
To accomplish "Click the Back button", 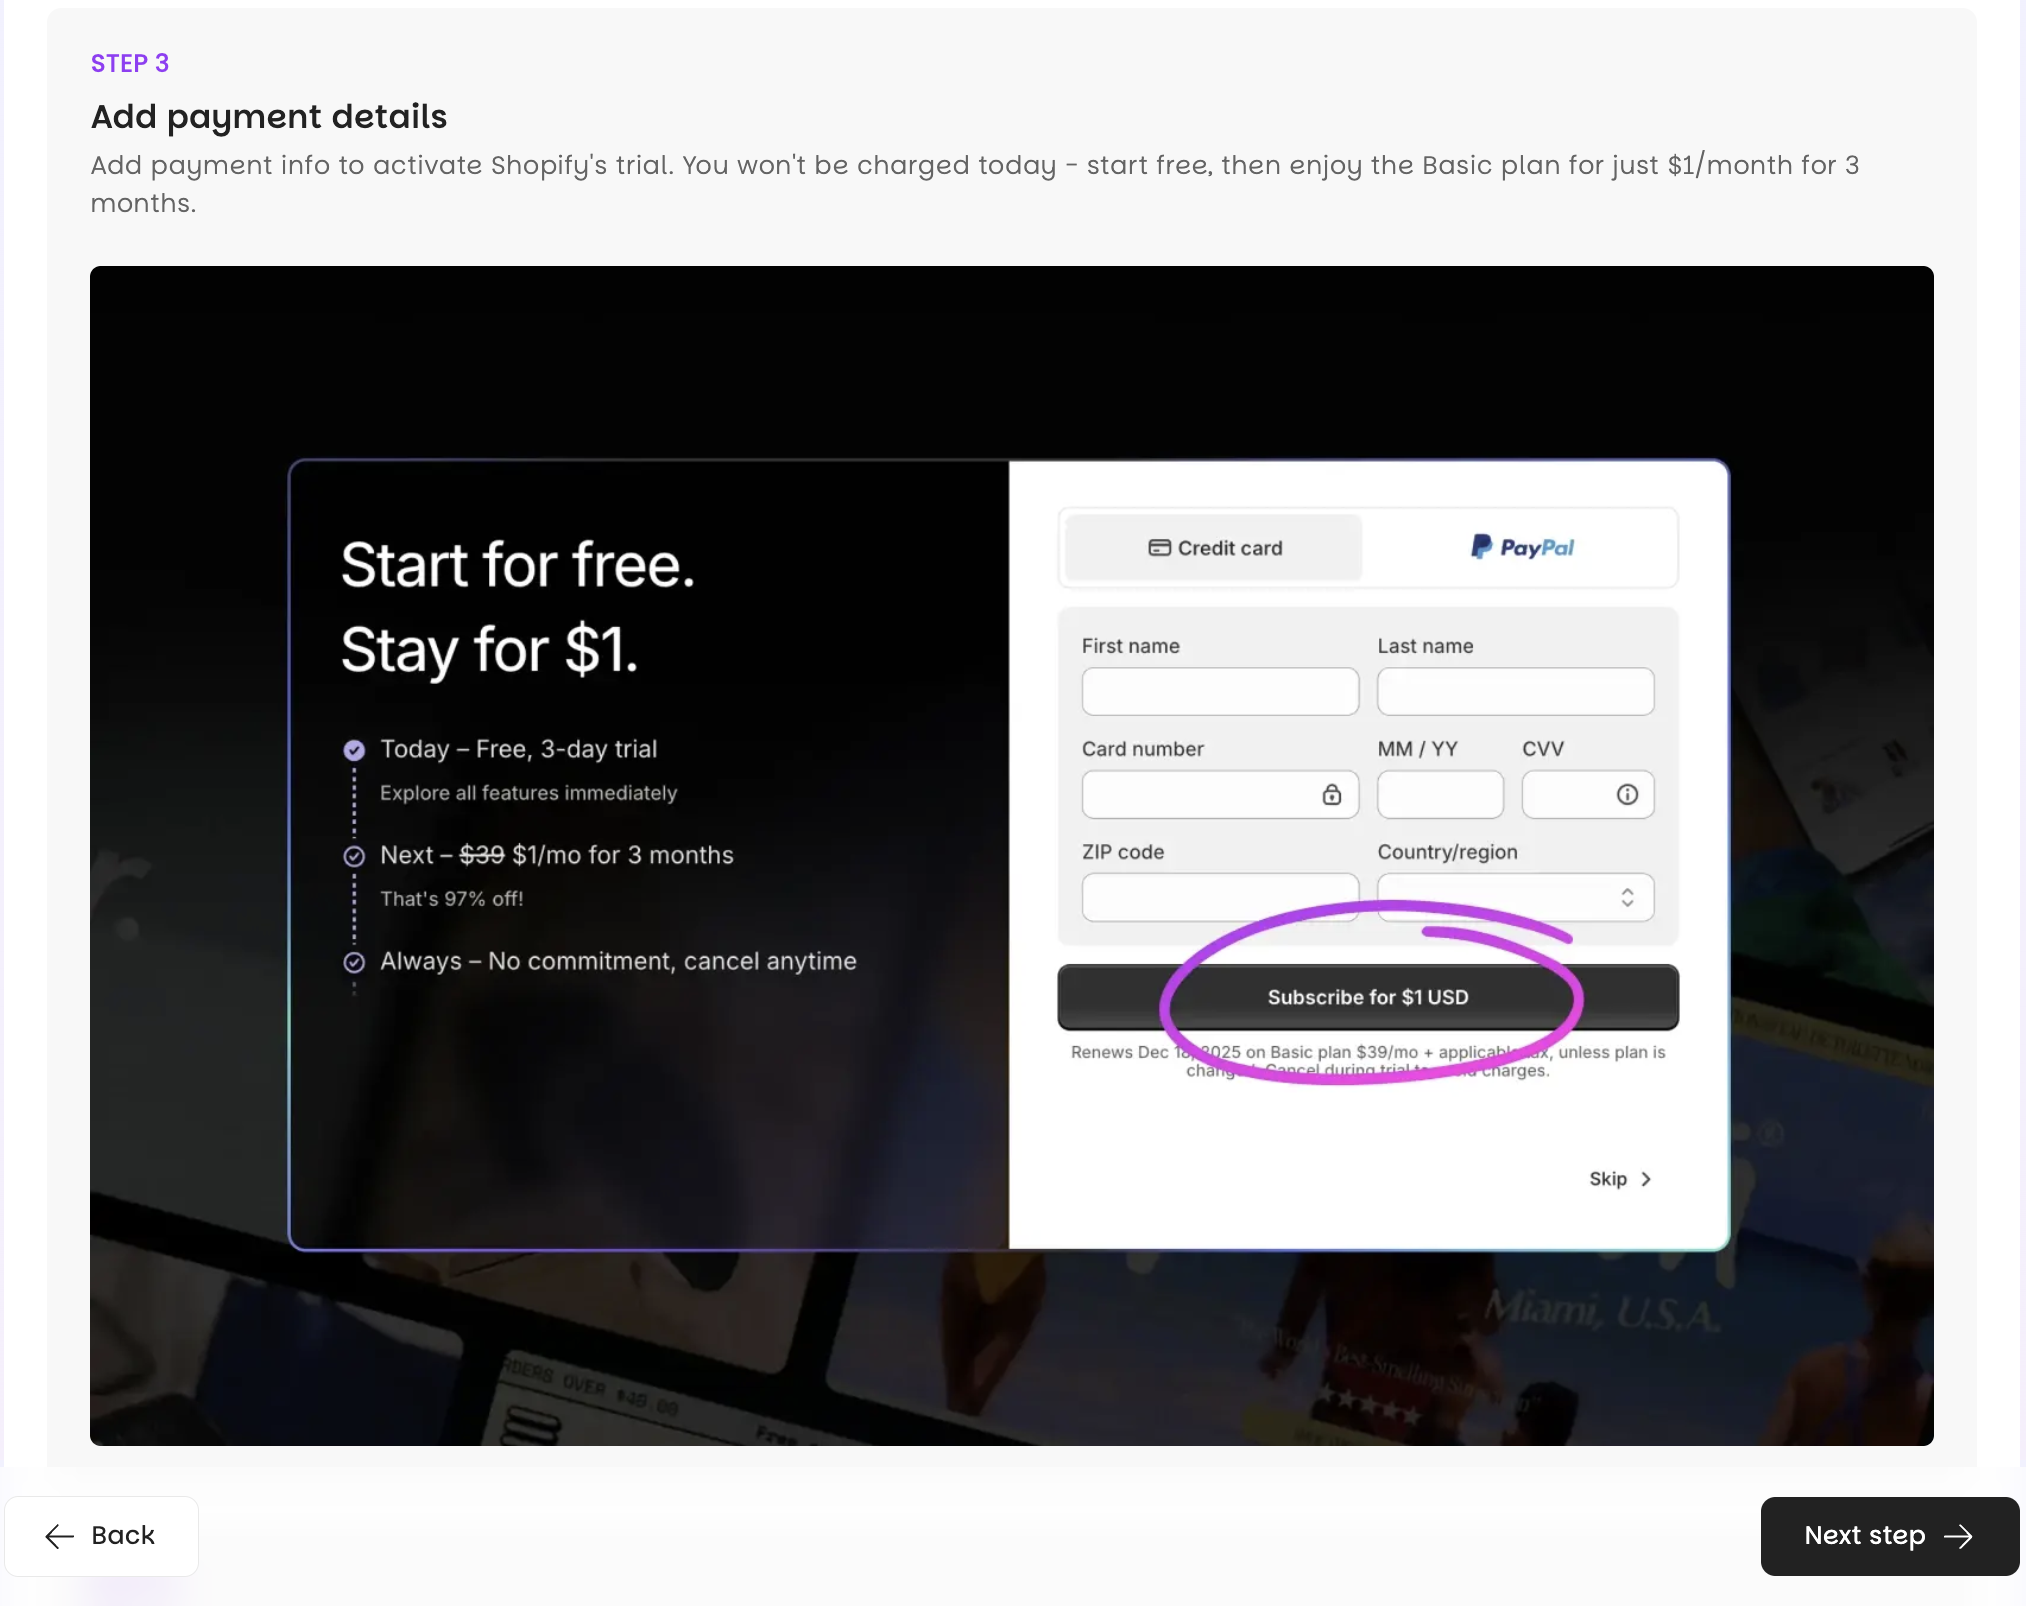I will click(101, 1535).
